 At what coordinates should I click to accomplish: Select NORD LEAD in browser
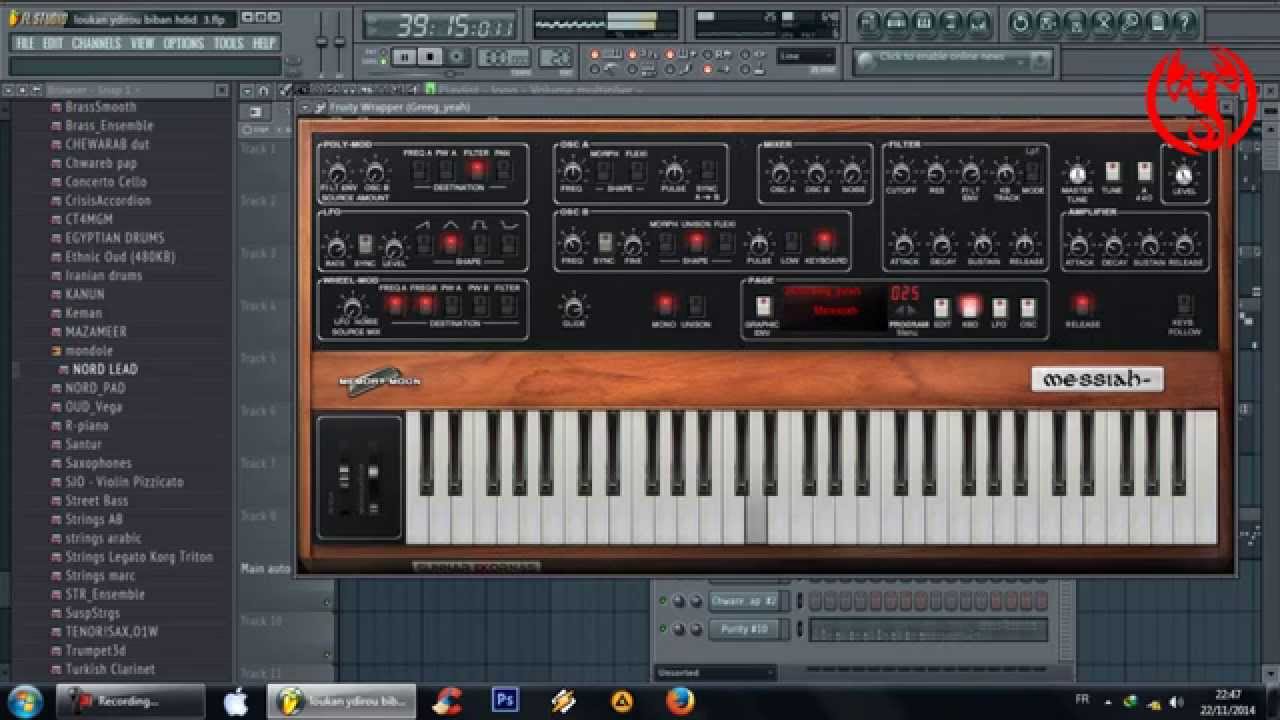click(105, 369)
